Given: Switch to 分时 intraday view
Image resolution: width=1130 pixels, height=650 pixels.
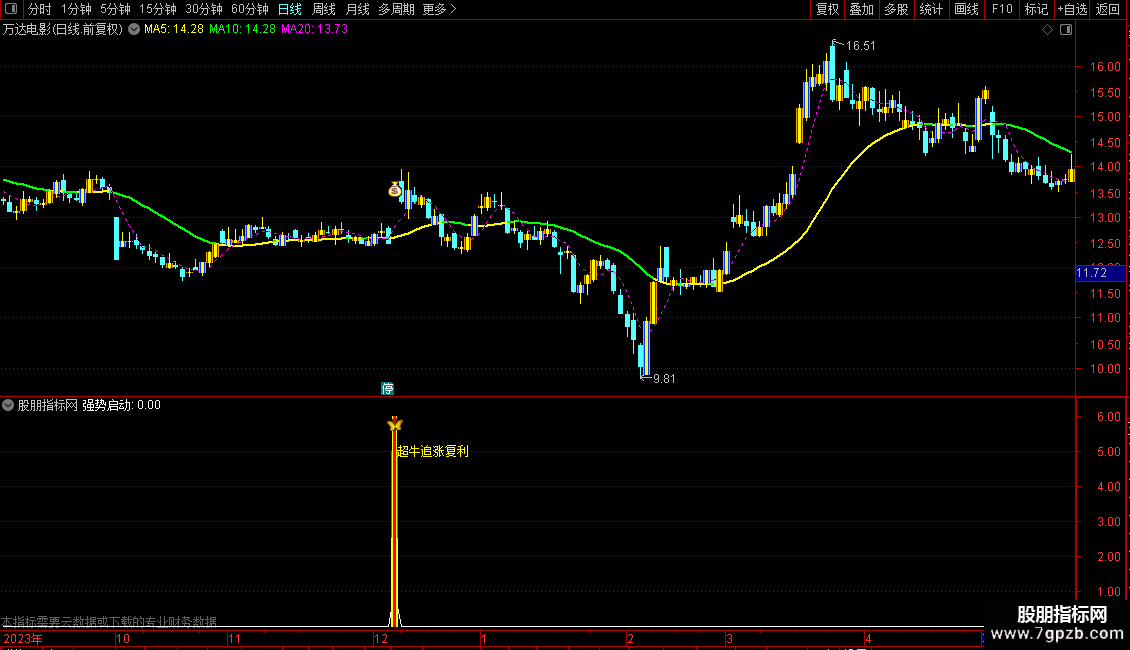Looking at the screenshot, I should click(x=40, y=9).
